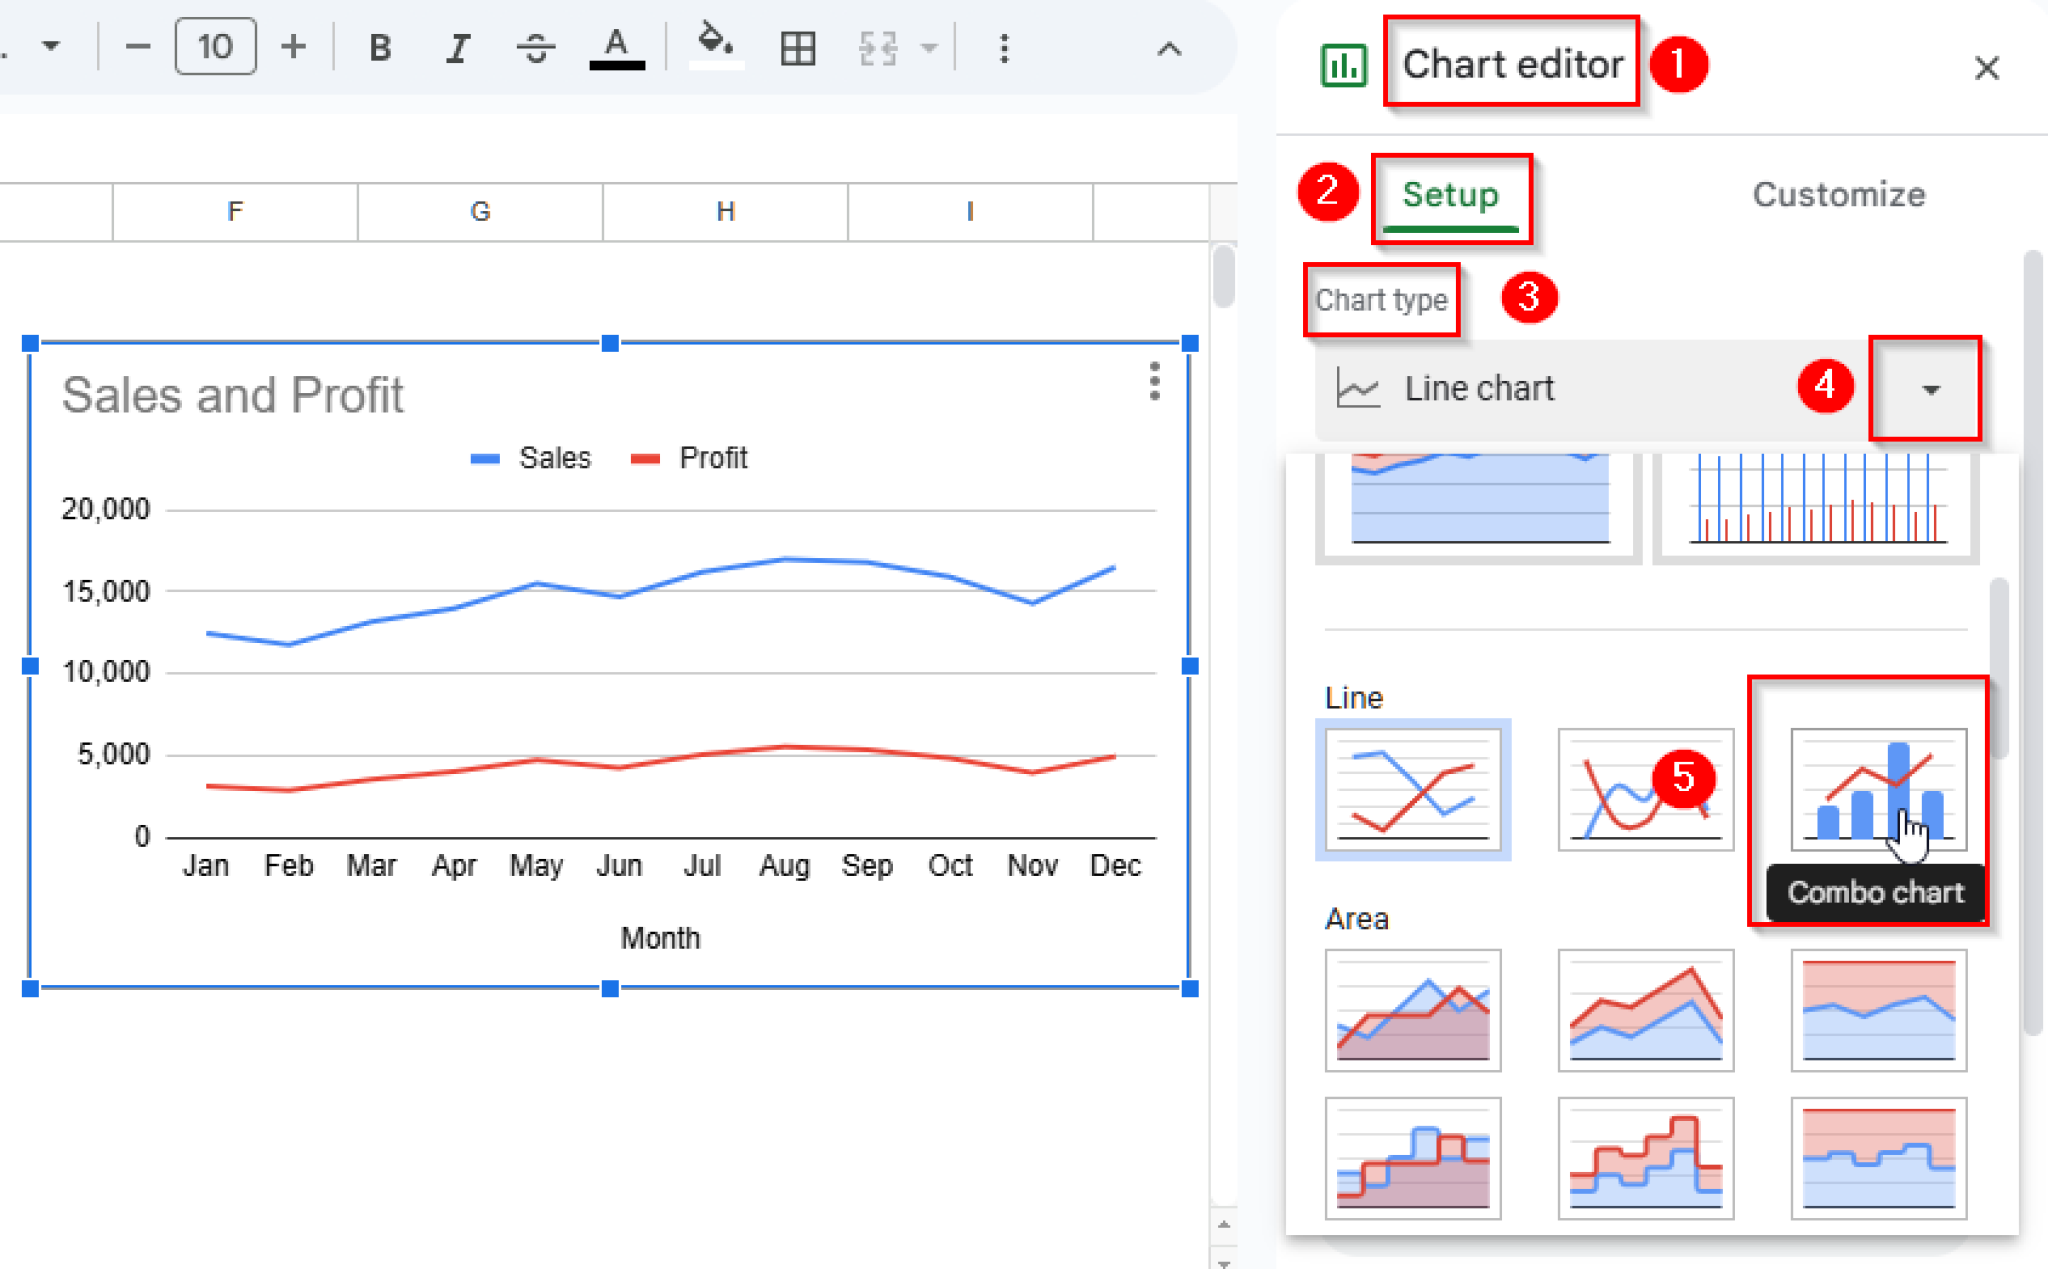
Task: Open the font size selector
Action: coord(215,46)
